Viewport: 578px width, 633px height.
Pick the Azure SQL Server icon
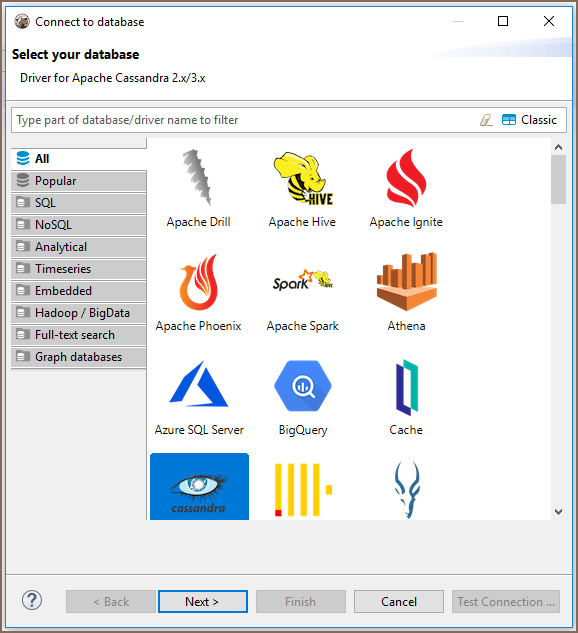coord(199,384)
